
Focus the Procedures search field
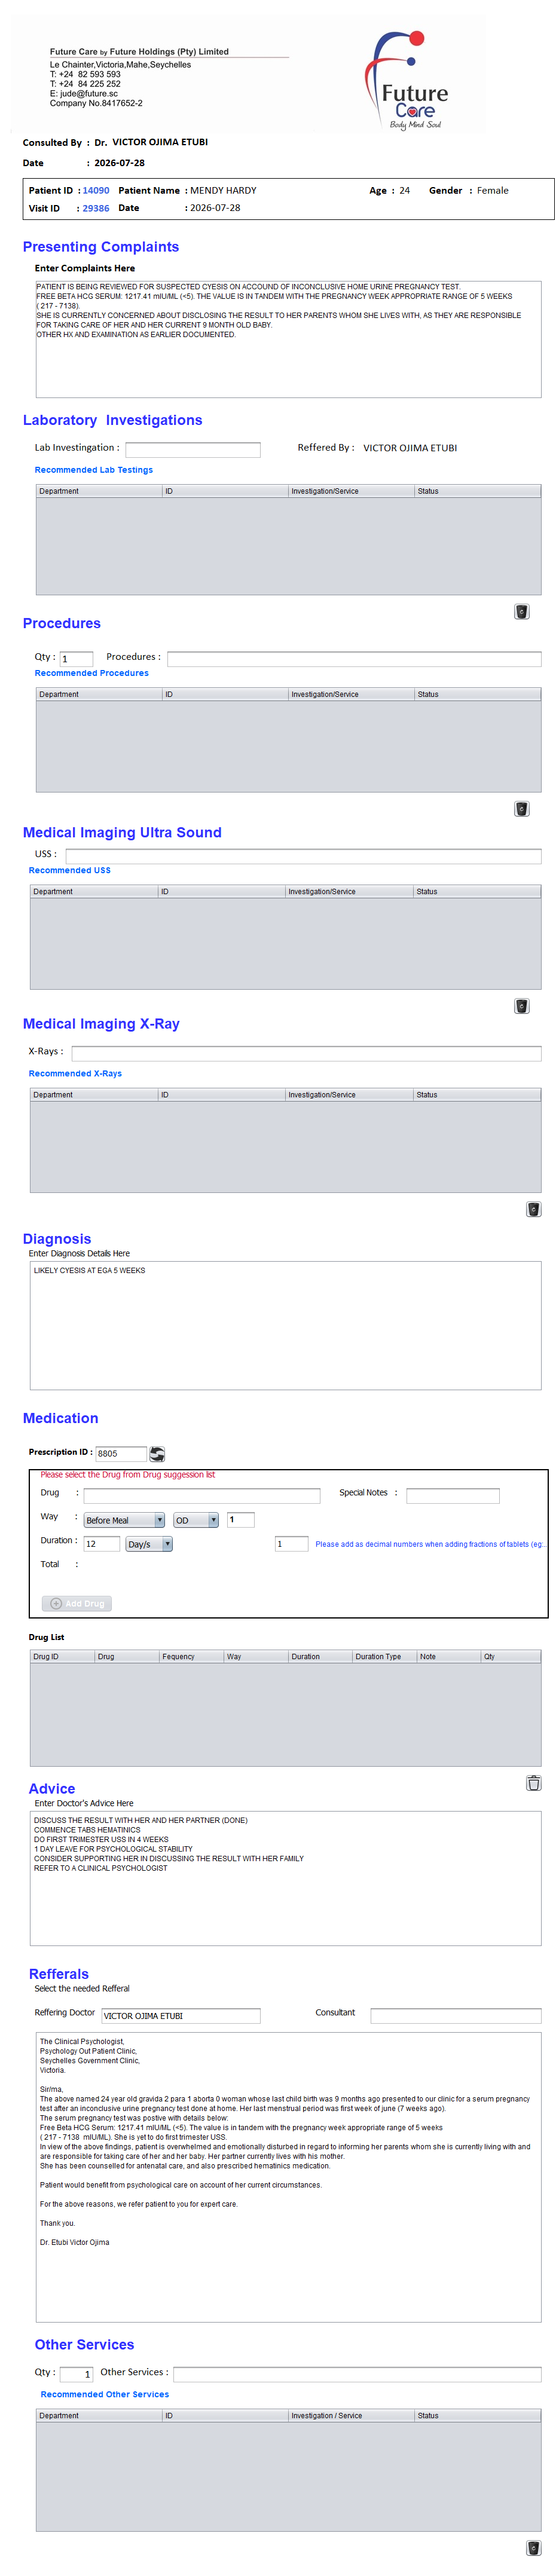point(355,659)
